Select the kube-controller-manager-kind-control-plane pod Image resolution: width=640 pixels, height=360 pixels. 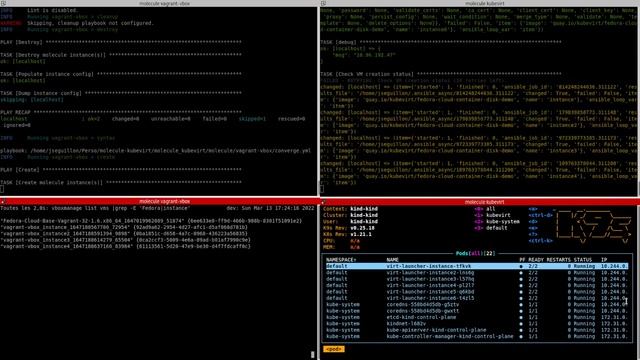(x=449, y=336)
